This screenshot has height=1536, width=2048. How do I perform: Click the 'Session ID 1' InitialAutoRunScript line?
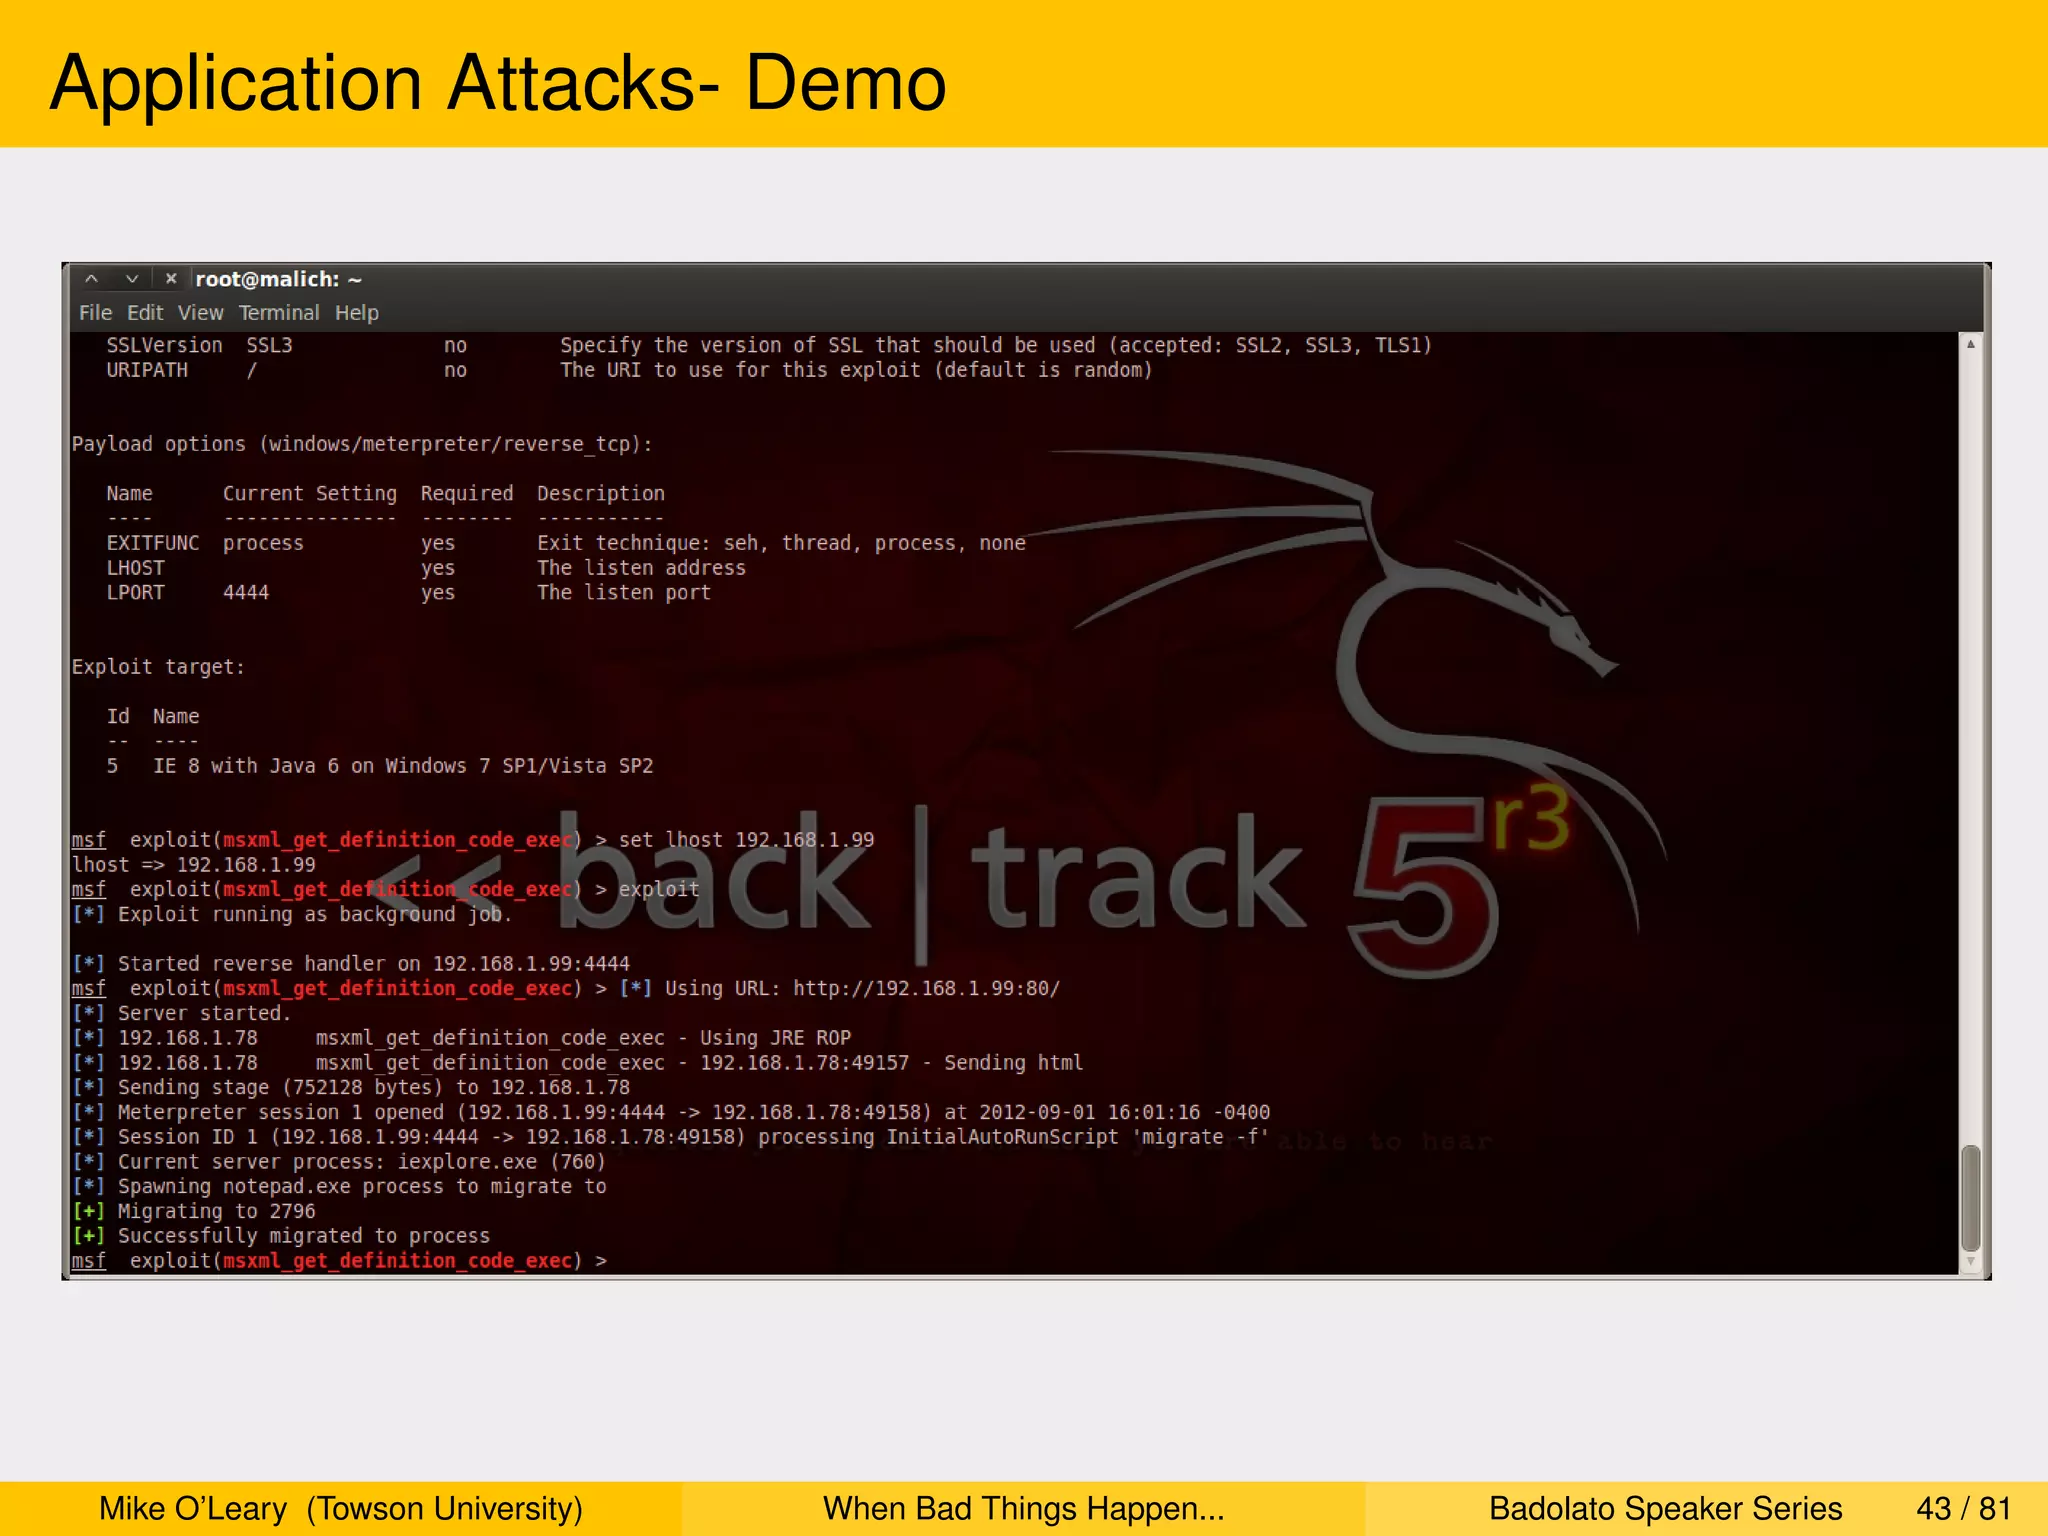click(671, 1137)
